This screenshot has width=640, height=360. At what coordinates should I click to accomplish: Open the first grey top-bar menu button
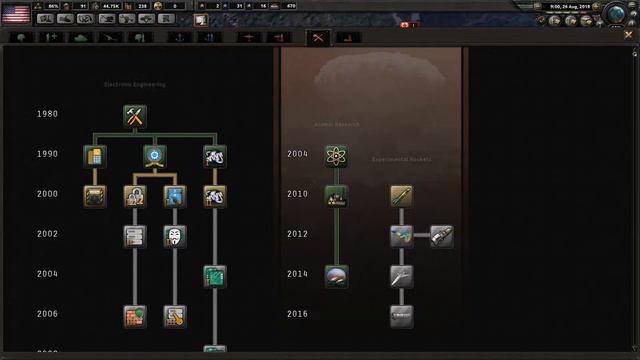click(45, 19)
